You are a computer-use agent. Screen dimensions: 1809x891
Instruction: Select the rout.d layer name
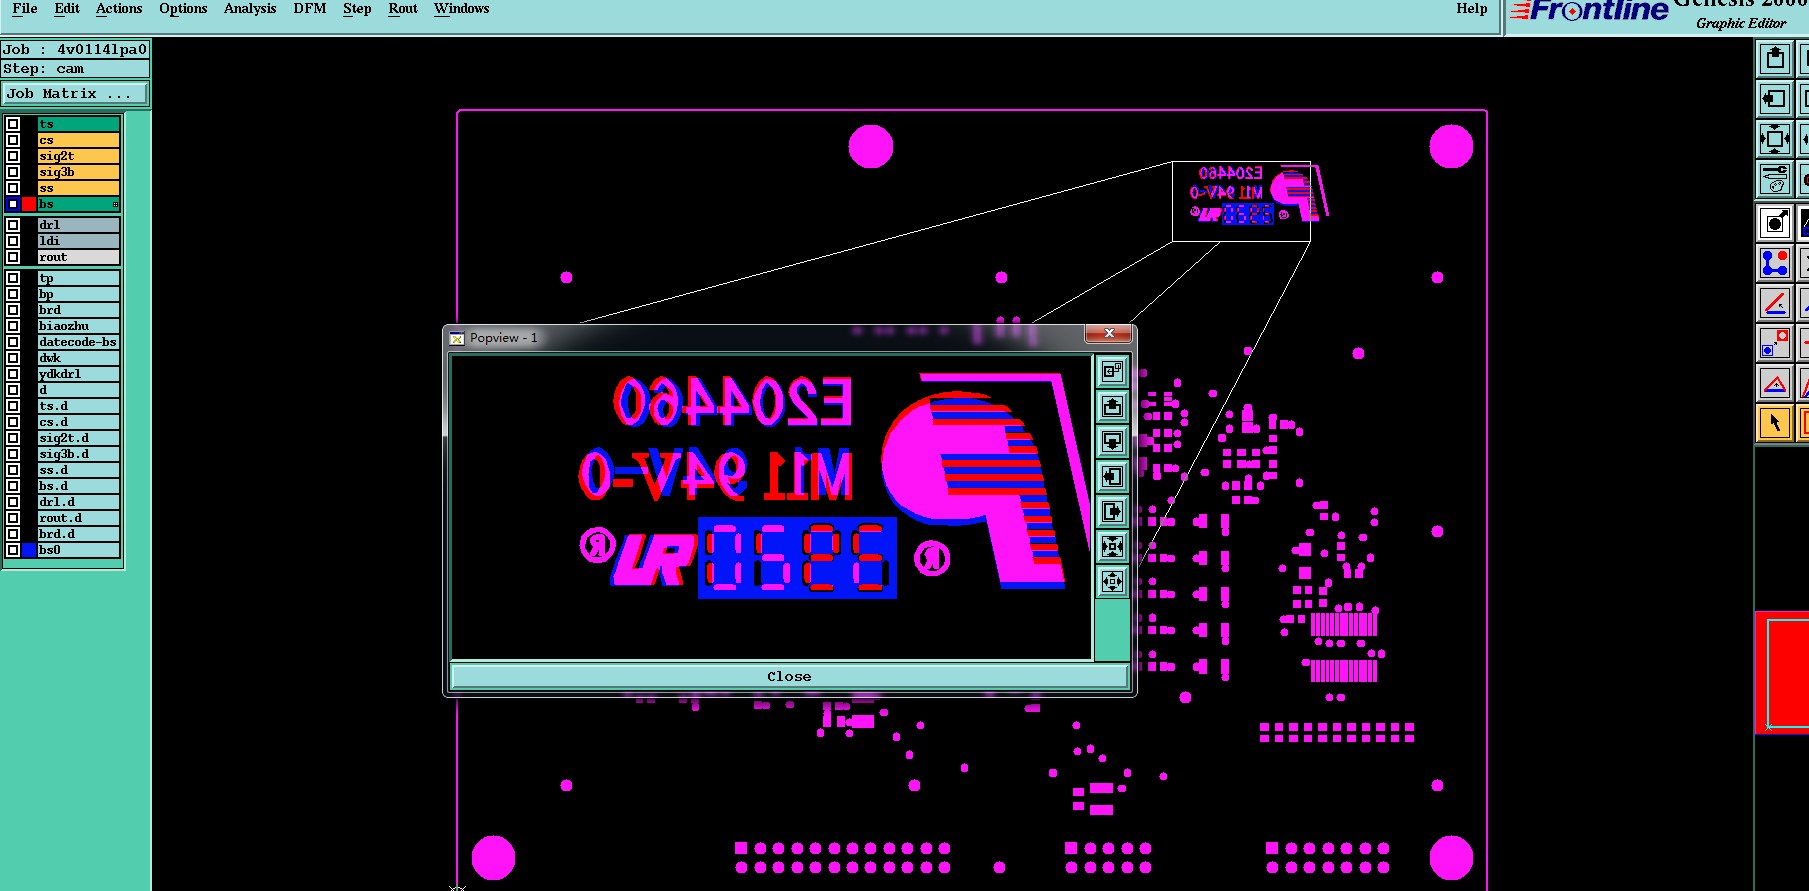coord(79,518)
